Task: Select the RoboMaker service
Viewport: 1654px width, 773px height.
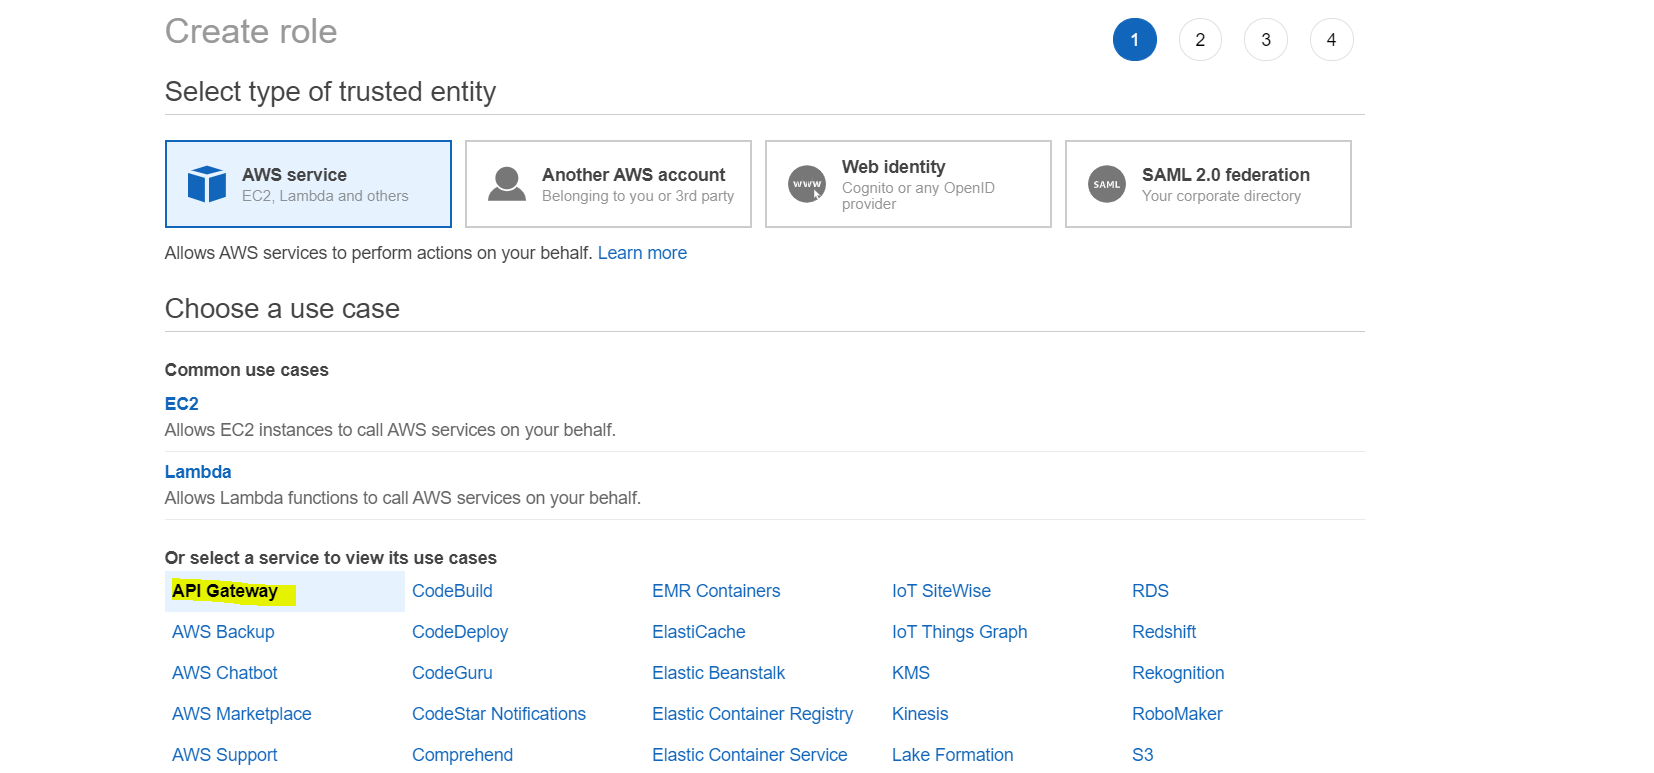Action: [1177, 714]
